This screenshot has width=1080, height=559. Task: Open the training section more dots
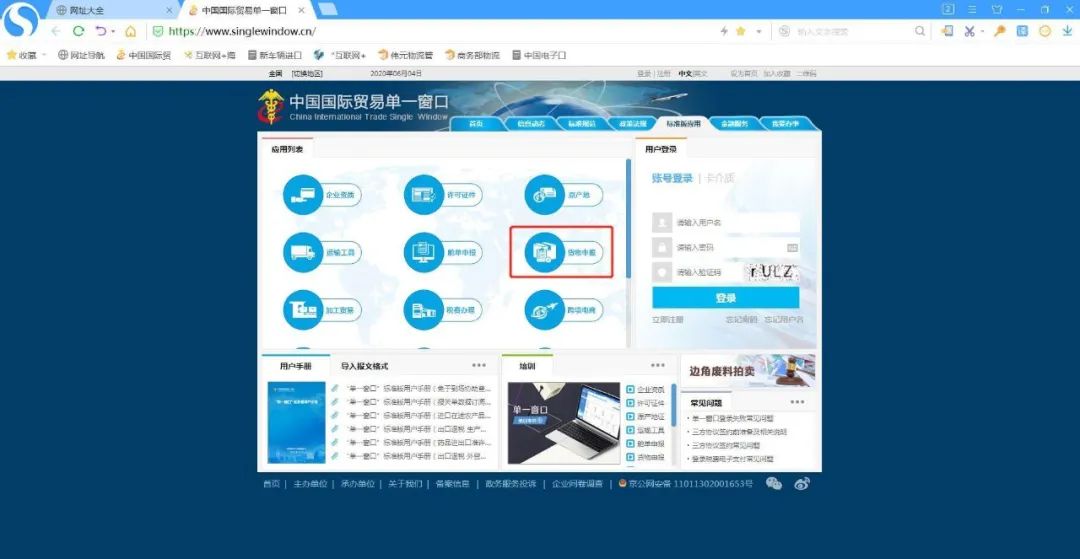pos(658,366)
